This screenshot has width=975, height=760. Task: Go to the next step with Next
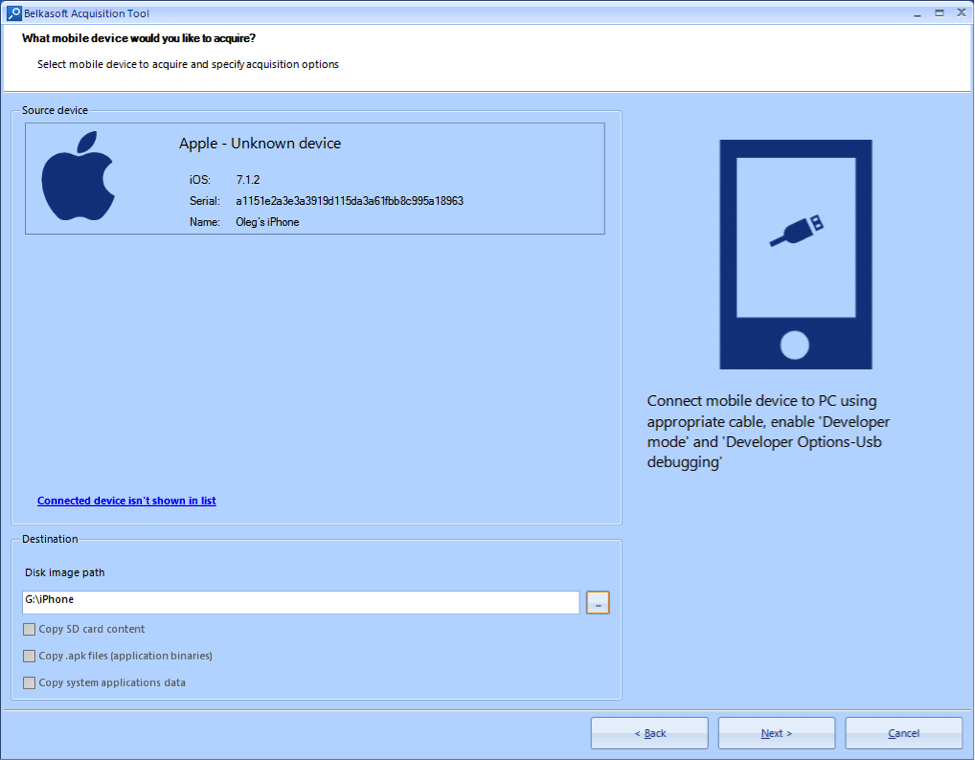click(777, 733)
